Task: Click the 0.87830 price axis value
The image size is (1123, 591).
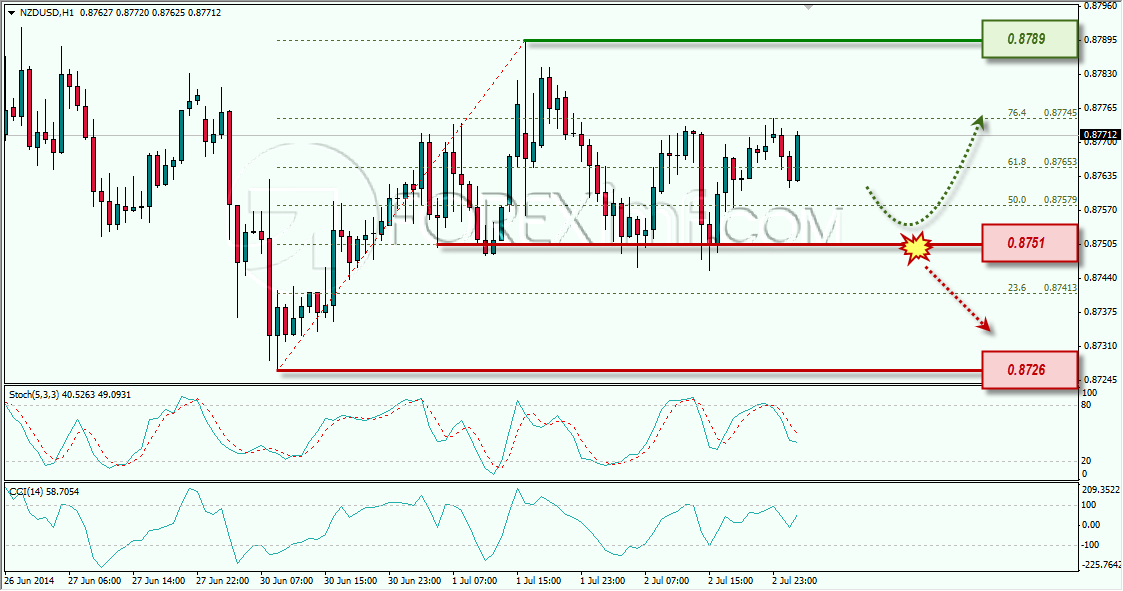Action: tap(1101, 74)
